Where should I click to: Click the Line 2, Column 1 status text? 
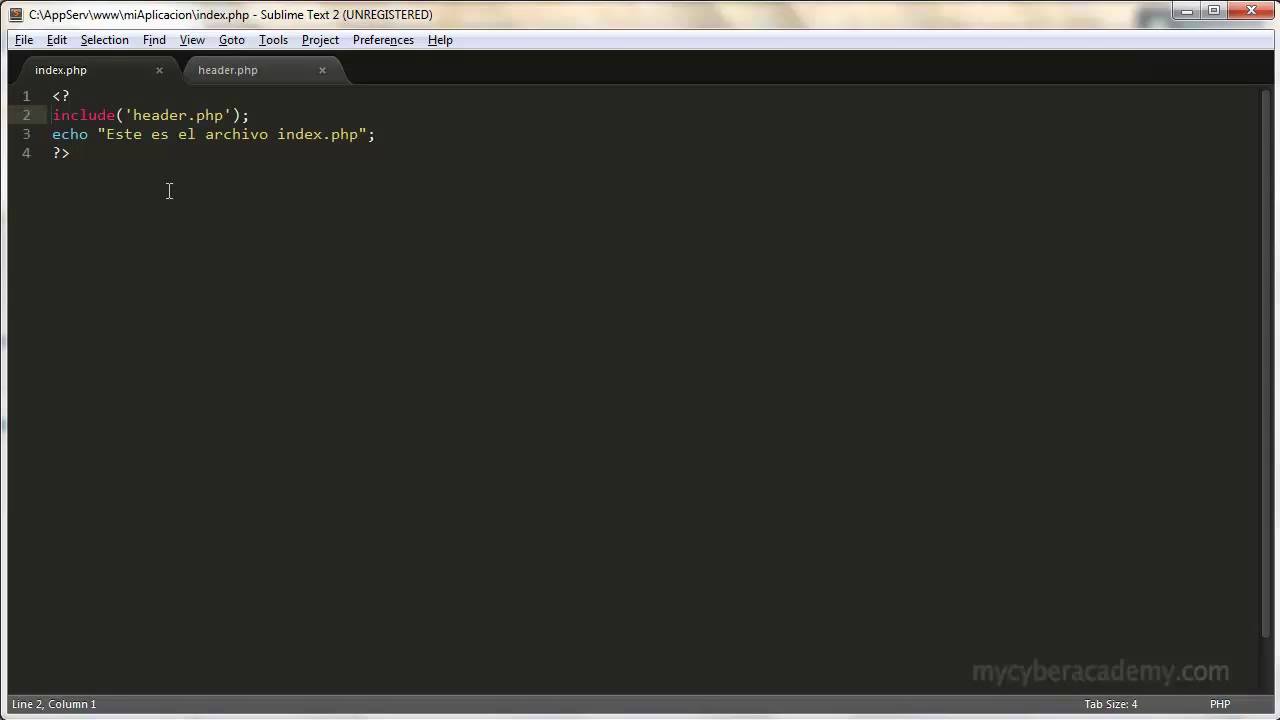(x=54, y=704)
